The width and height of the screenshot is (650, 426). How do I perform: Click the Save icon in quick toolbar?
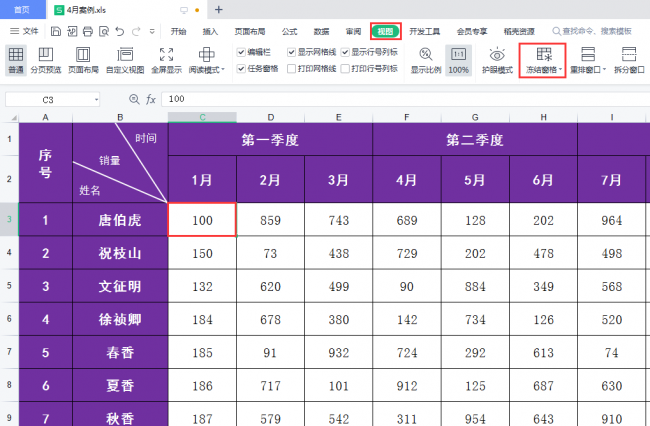click(x=56, y=31)
